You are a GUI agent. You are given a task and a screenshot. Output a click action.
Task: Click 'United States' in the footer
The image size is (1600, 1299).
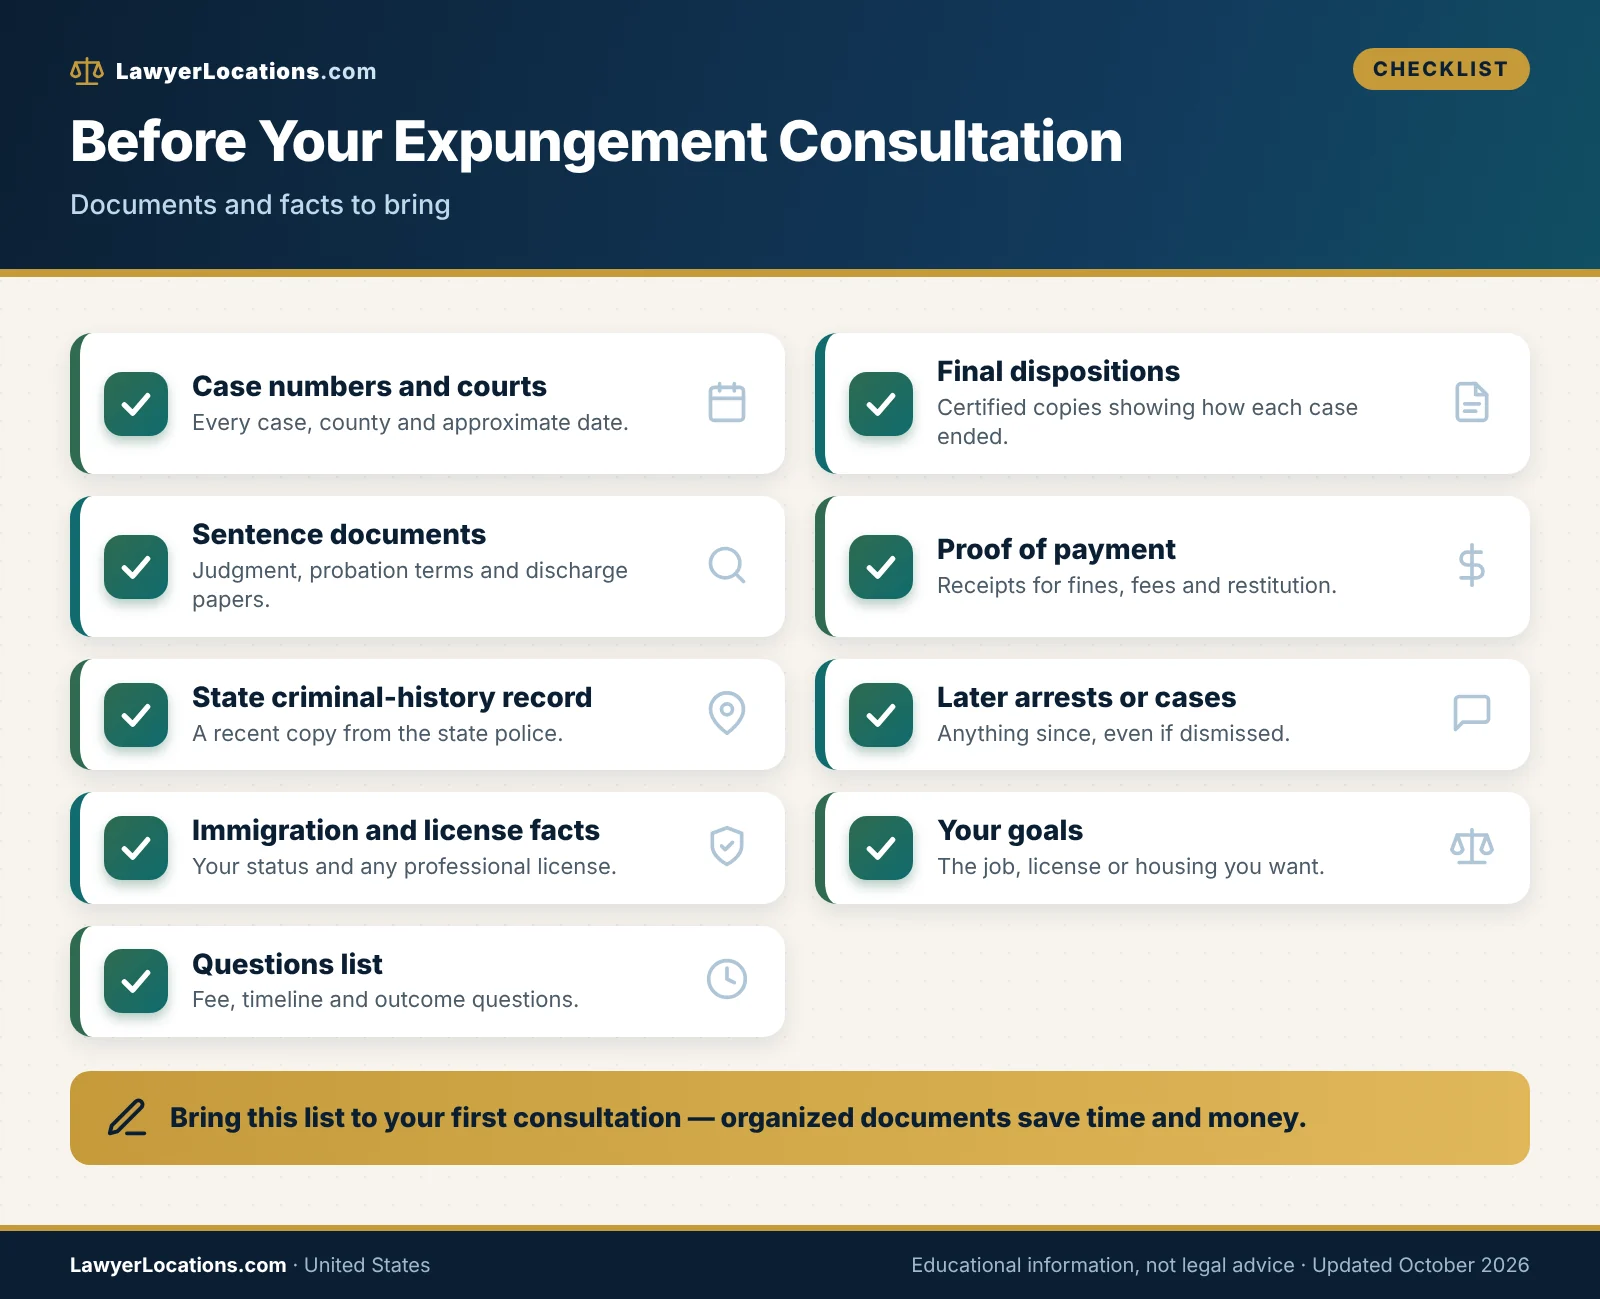click(367, 1265)
